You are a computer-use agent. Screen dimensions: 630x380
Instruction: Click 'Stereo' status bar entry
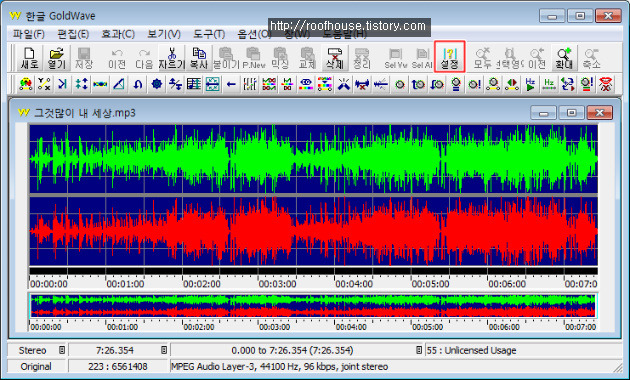[x=33, y=350]
